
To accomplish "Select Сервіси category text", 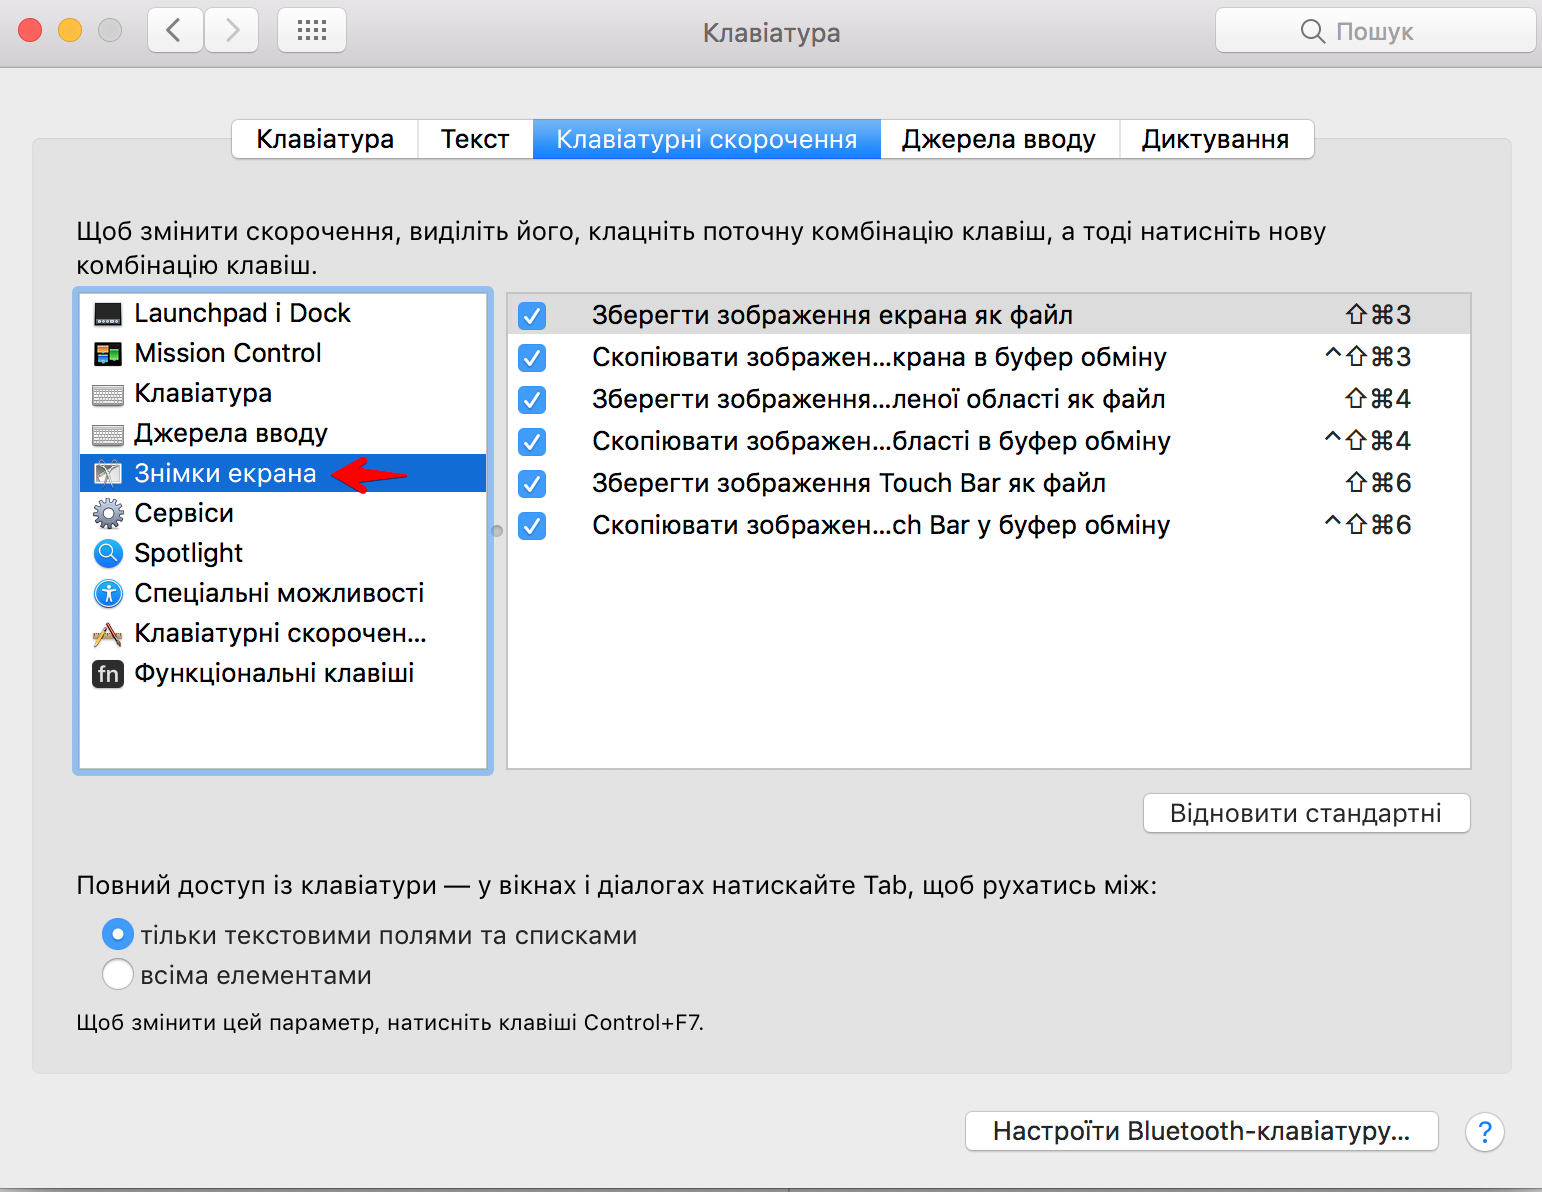I will pos(184,513).
